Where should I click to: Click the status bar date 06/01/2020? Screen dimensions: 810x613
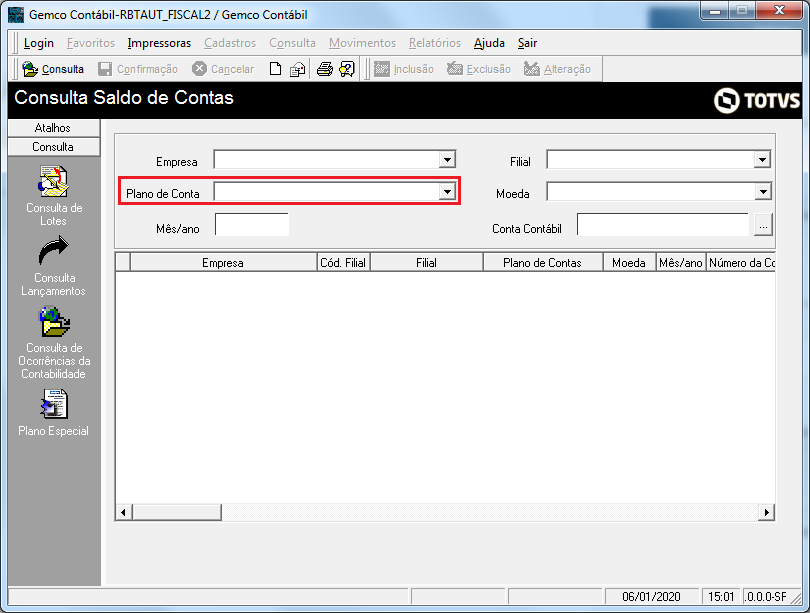(651, 596)
